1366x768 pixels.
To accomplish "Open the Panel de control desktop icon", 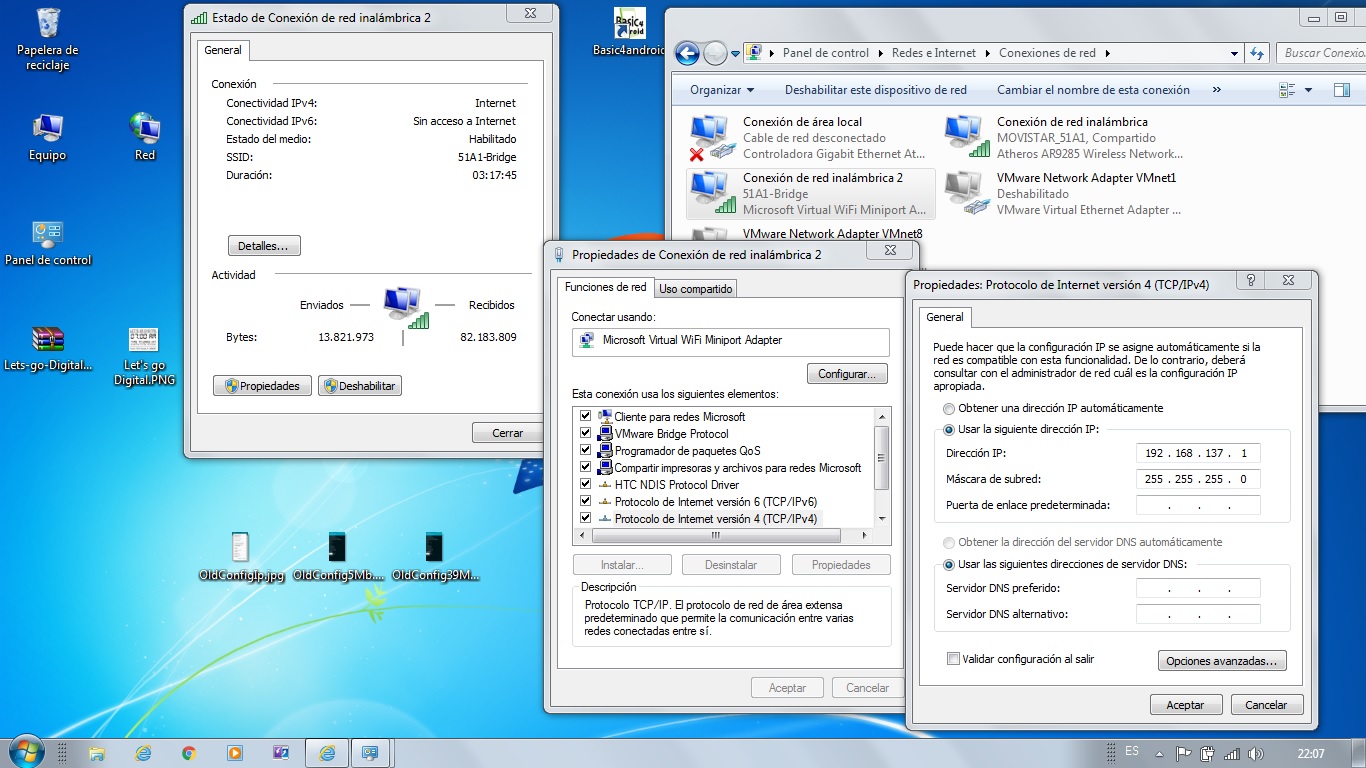I will tap(48, 243).
